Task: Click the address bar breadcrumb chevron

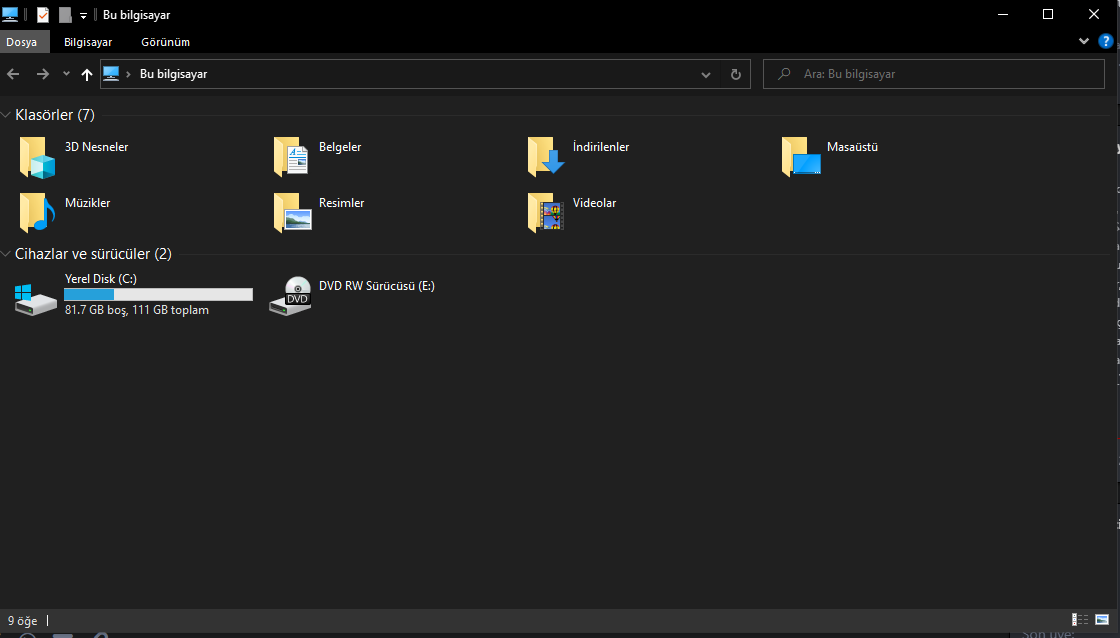Action: coord(129,74)
